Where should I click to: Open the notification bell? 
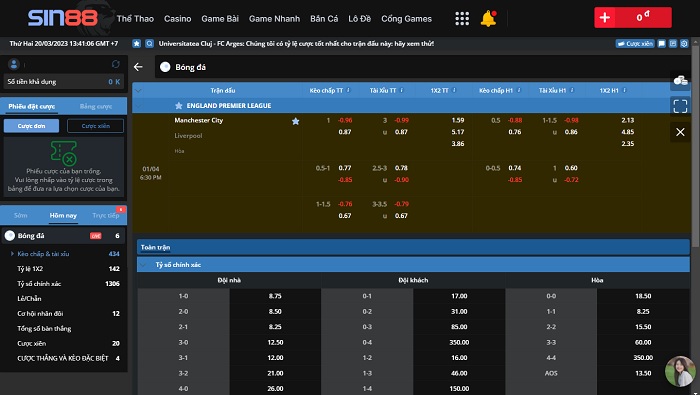click(x=488, y=18)
